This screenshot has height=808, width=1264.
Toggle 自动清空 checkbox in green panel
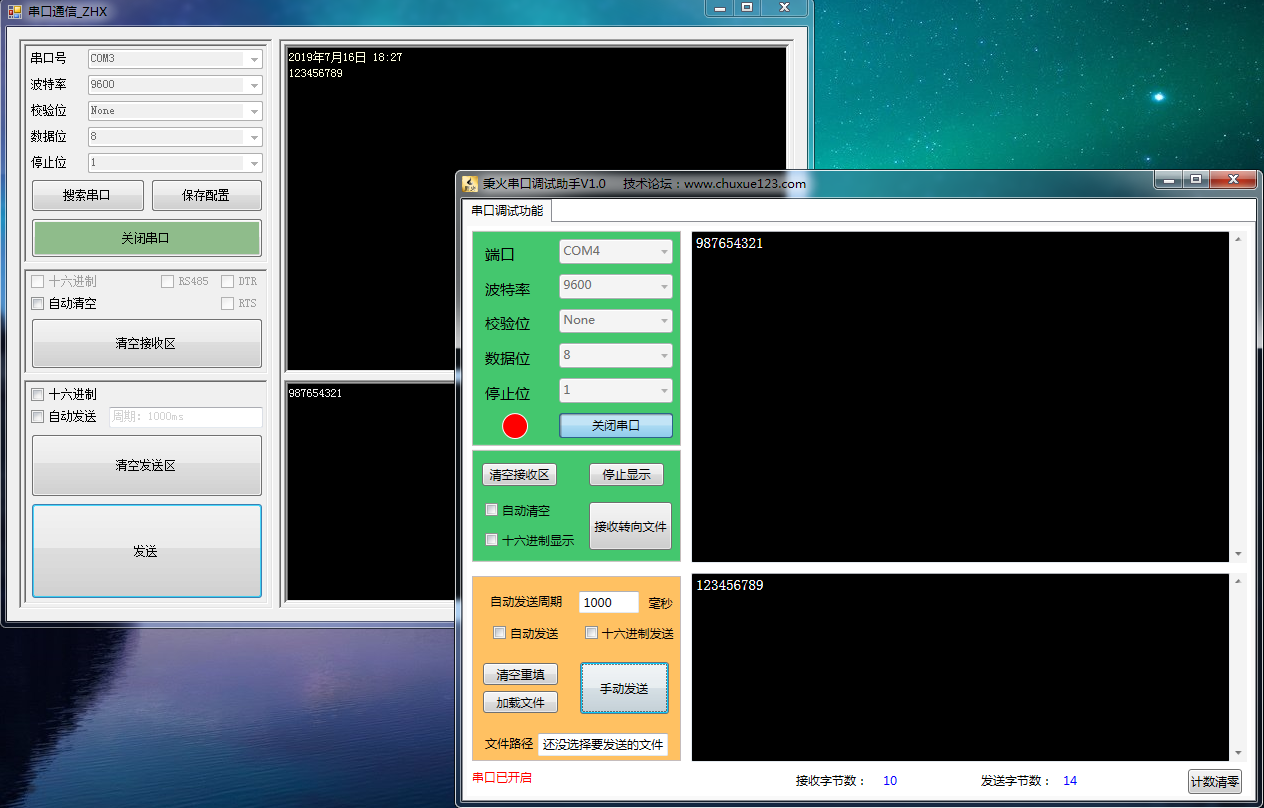coord(491,509)
